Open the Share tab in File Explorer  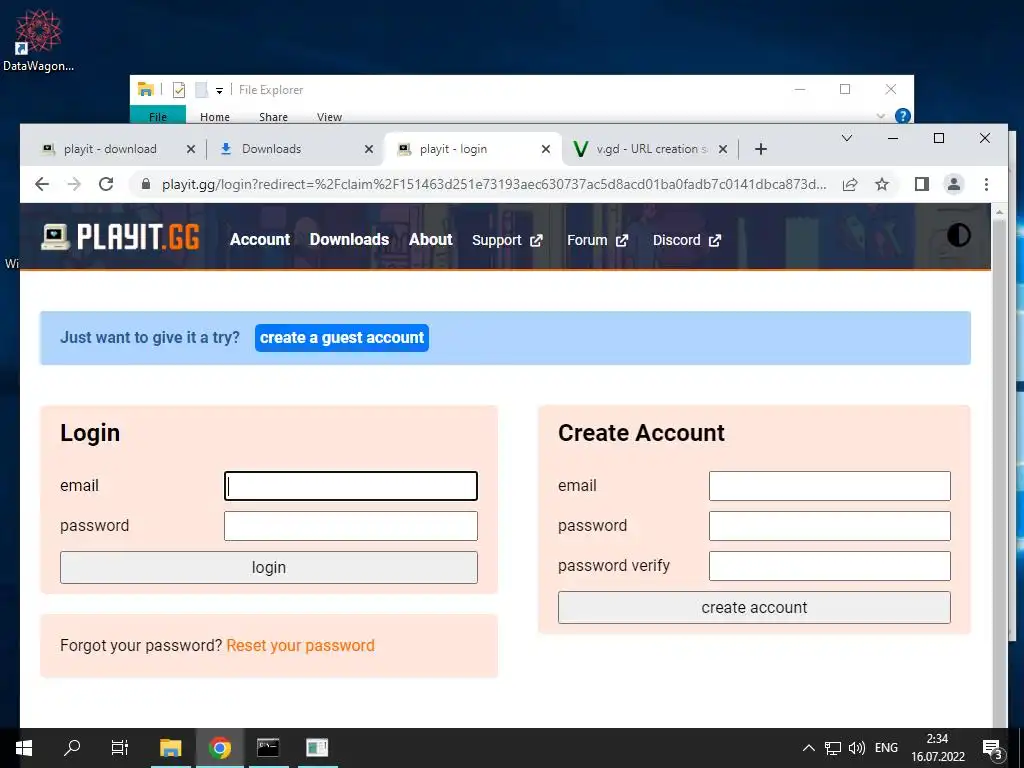tap(273, 116)
